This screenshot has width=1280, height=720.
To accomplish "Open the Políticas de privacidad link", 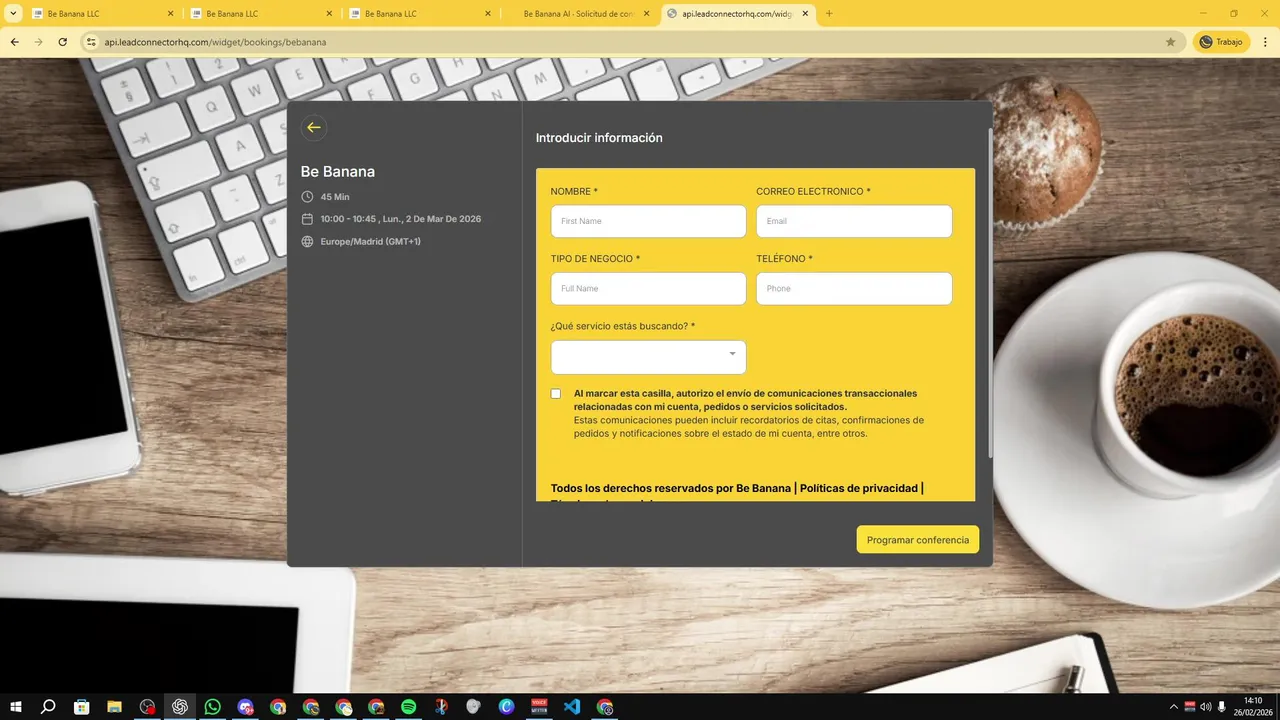I will (x=859, y=488).
